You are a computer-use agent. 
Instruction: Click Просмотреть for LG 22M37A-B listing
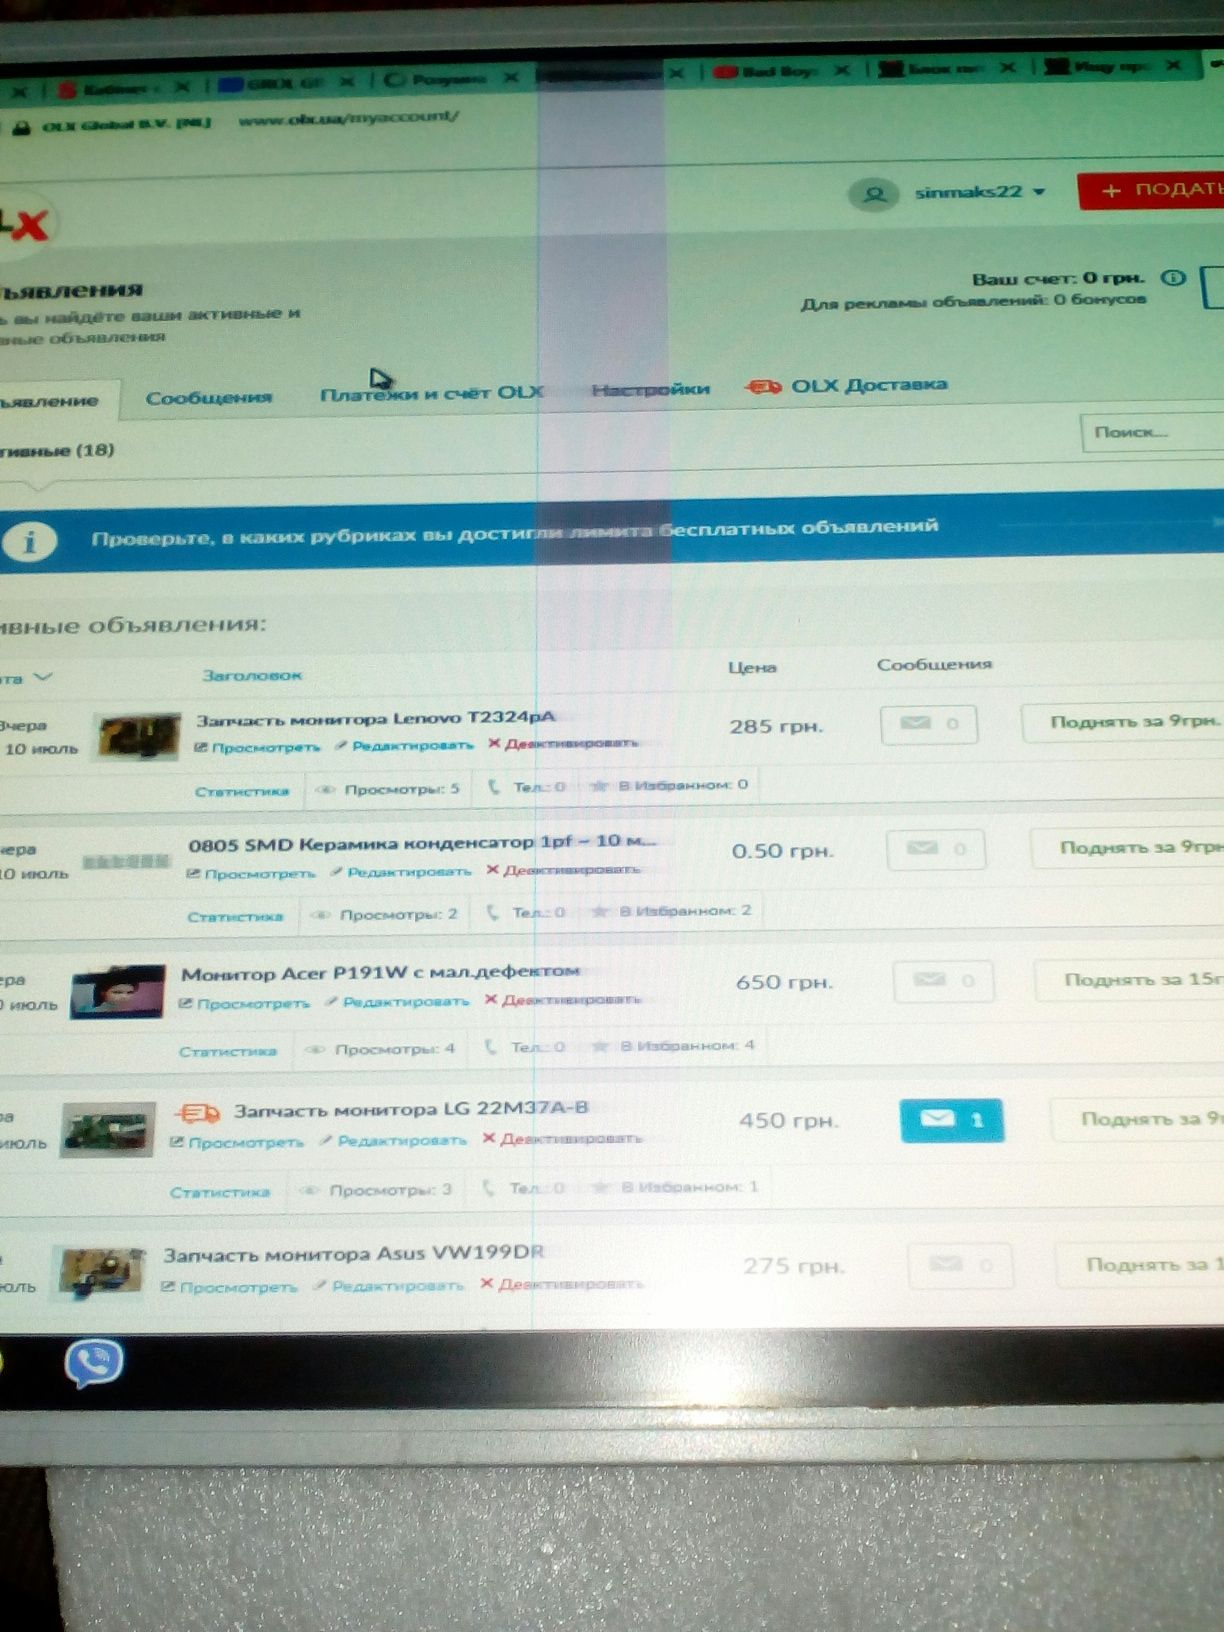click(x=237, y=1142)
